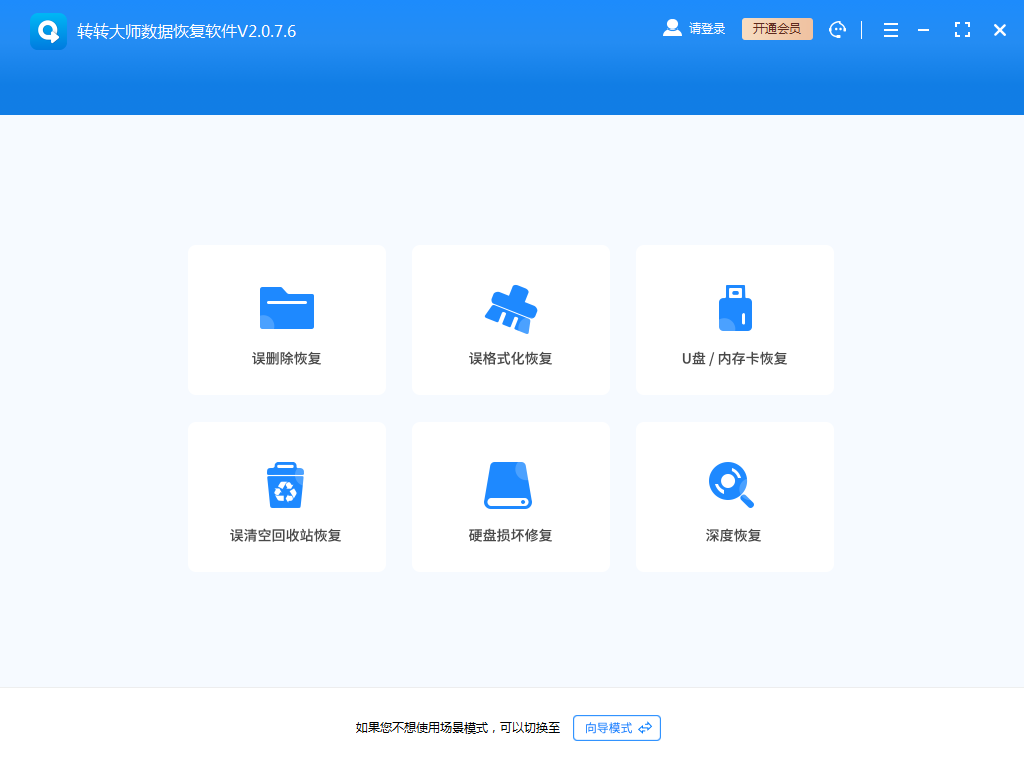Select the 硬盘损坏修复 hard disk icon
1024x768 pixels.
tap(510, 483)
